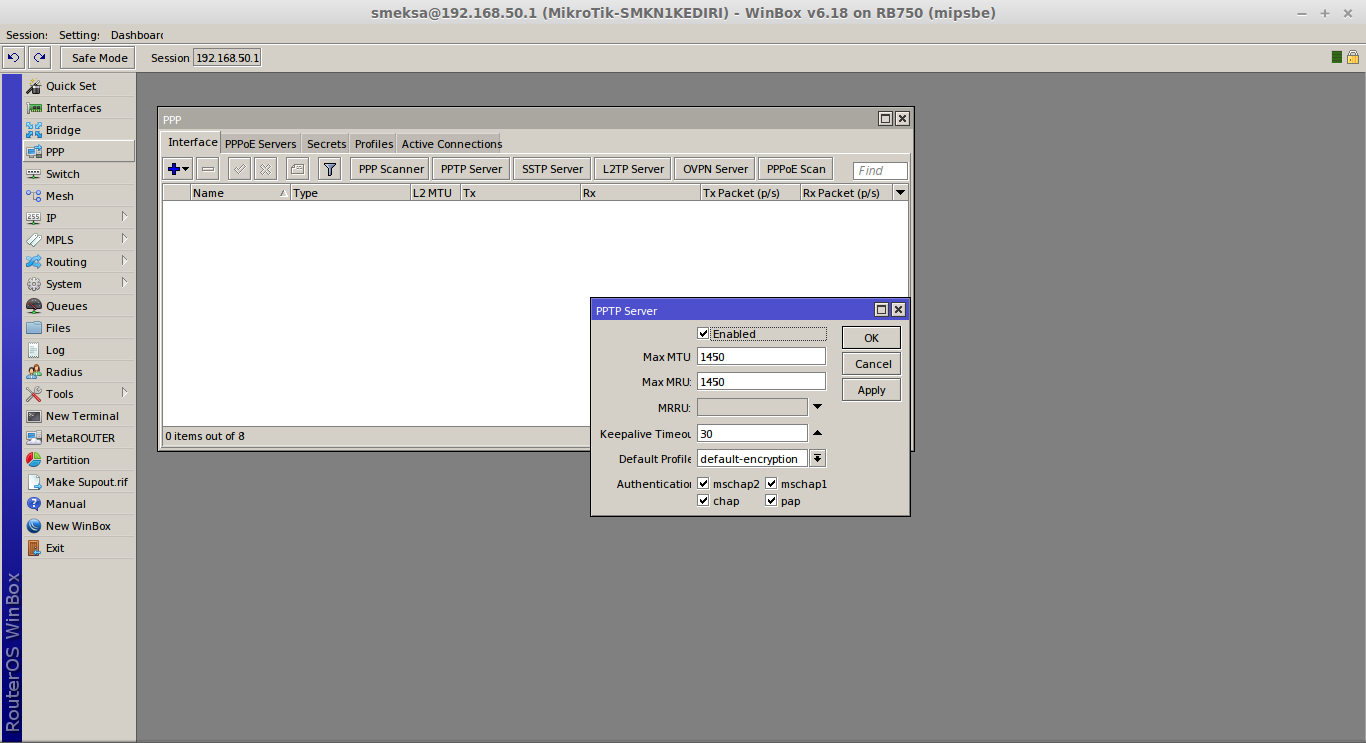Sort by the Name column header
The height and width of the screenshot is (743, 1366).
pos(240,193)
